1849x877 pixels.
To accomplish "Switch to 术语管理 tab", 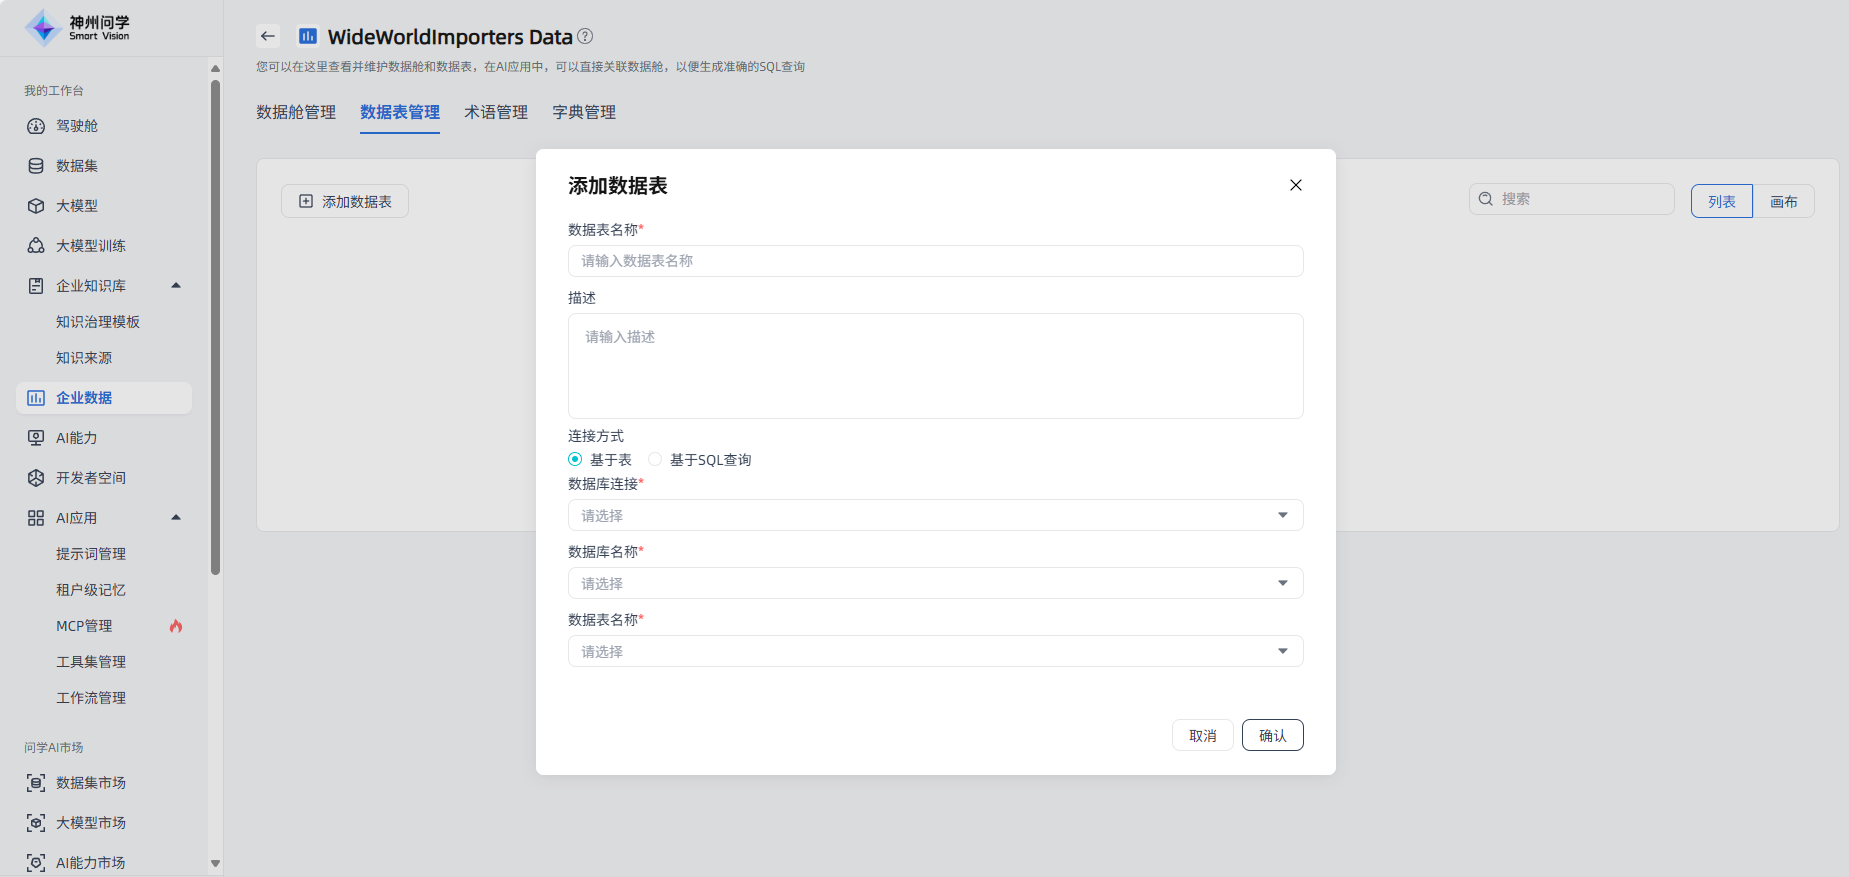I will click(496, 112).
